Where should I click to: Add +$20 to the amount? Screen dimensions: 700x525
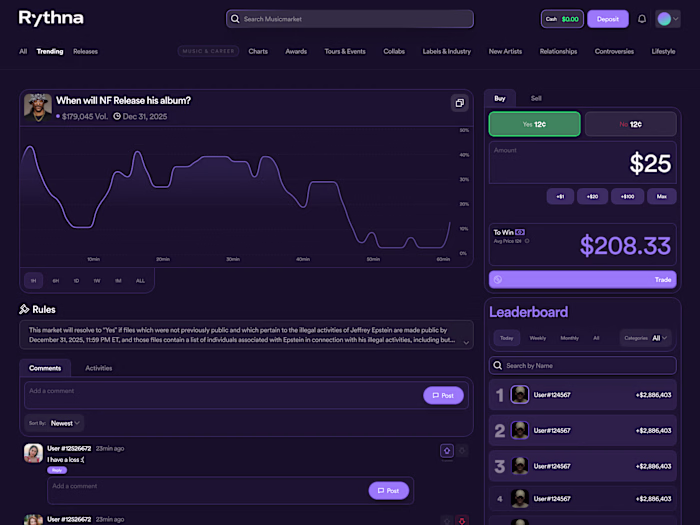tap(592, 196)
